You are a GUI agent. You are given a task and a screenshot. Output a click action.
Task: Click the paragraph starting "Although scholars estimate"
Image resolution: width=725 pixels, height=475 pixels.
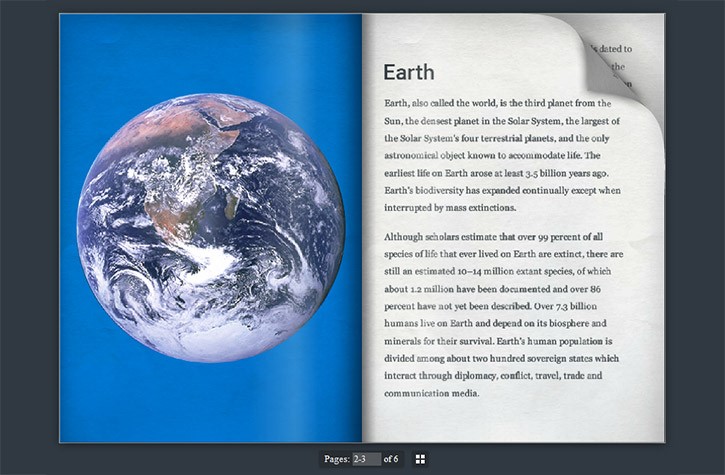(x=500, y=314)
